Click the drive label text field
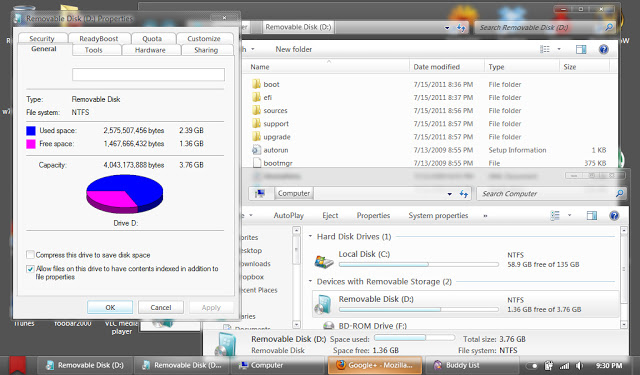The height and width of the screenshot is (375, 640). click(x=148, y=75)
